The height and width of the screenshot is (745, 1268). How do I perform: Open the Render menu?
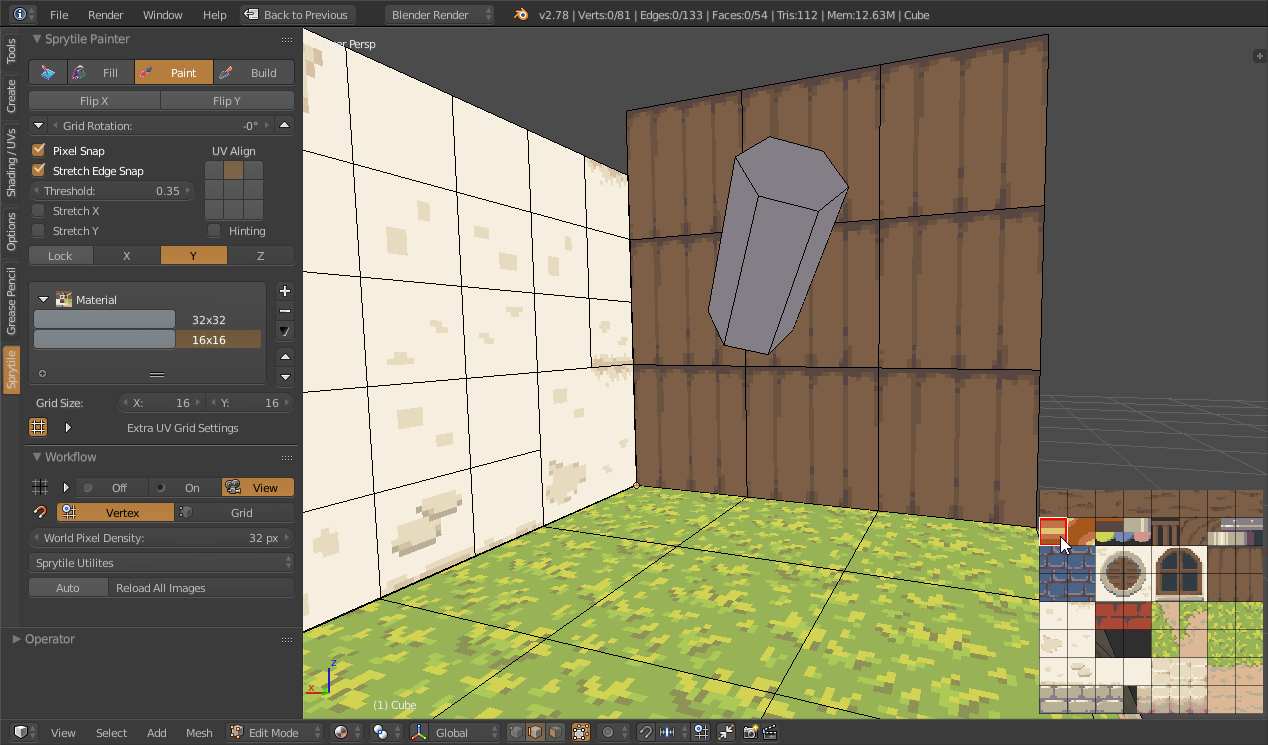tap(106, 15)
